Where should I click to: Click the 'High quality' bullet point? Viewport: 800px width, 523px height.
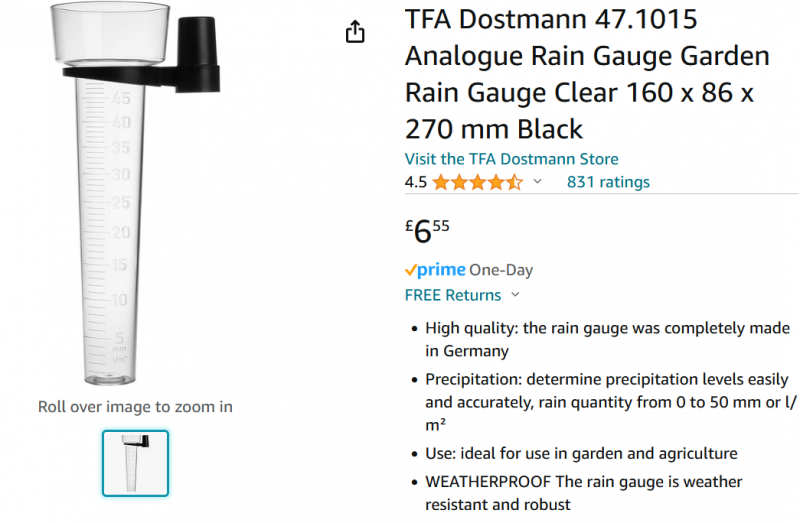(x=607, y=339)
